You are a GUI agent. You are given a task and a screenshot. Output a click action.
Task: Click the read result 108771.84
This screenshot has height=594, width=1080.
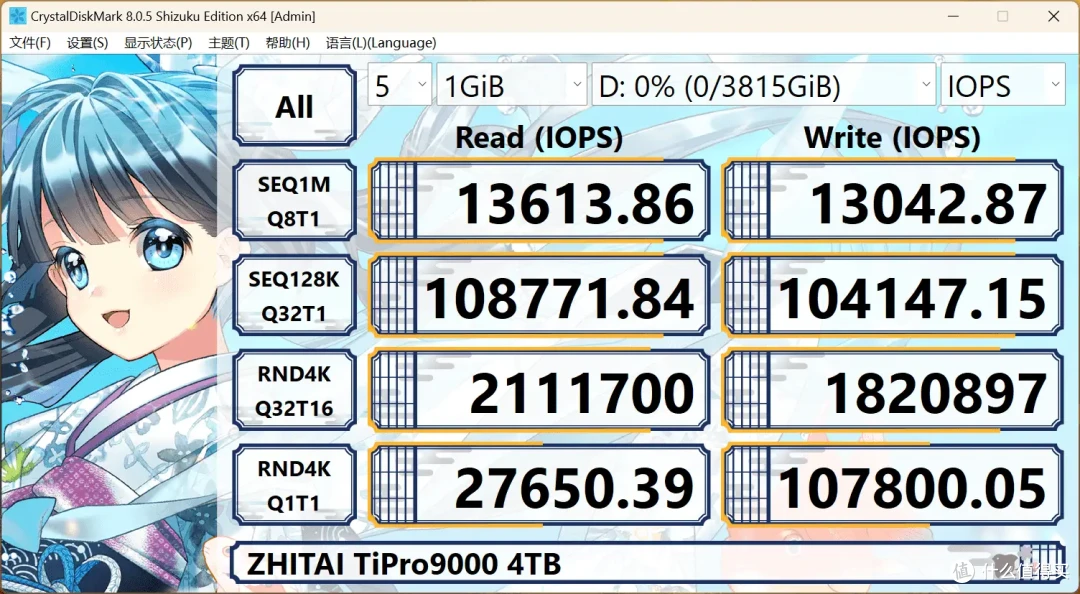pos(539,296)
